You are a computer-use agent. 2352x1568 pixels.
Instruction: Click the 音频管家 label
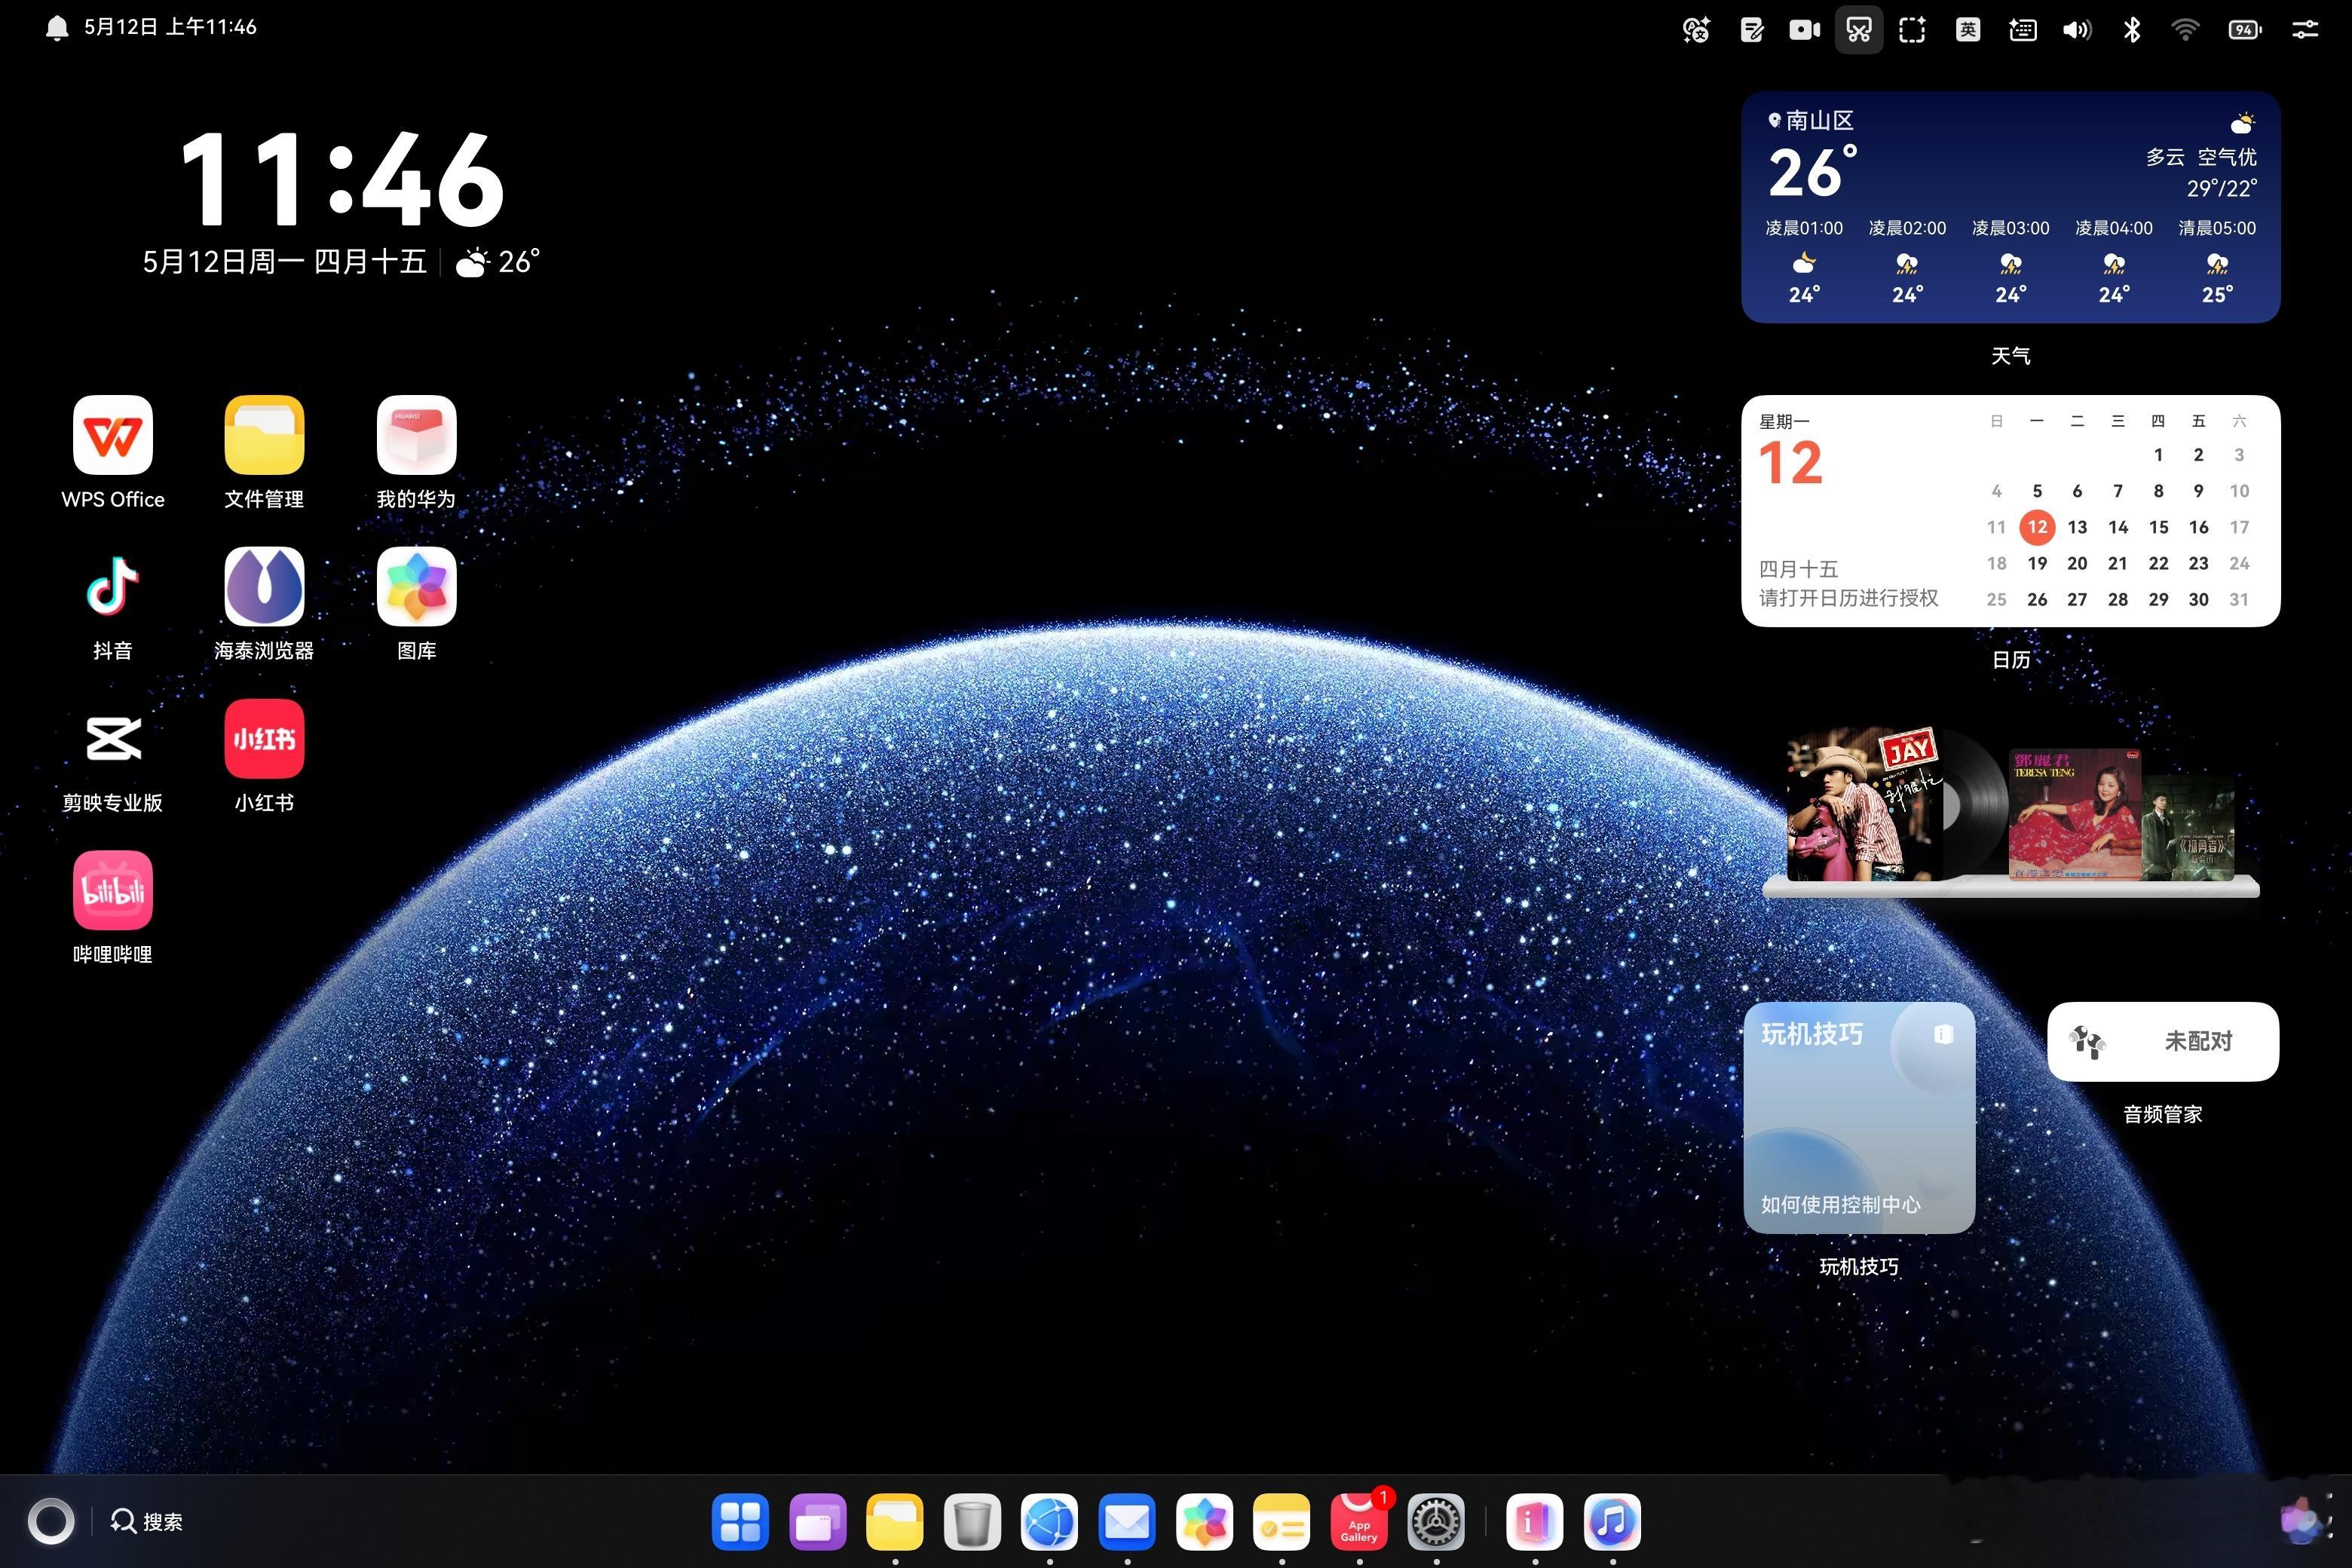coord(2163,1114)
